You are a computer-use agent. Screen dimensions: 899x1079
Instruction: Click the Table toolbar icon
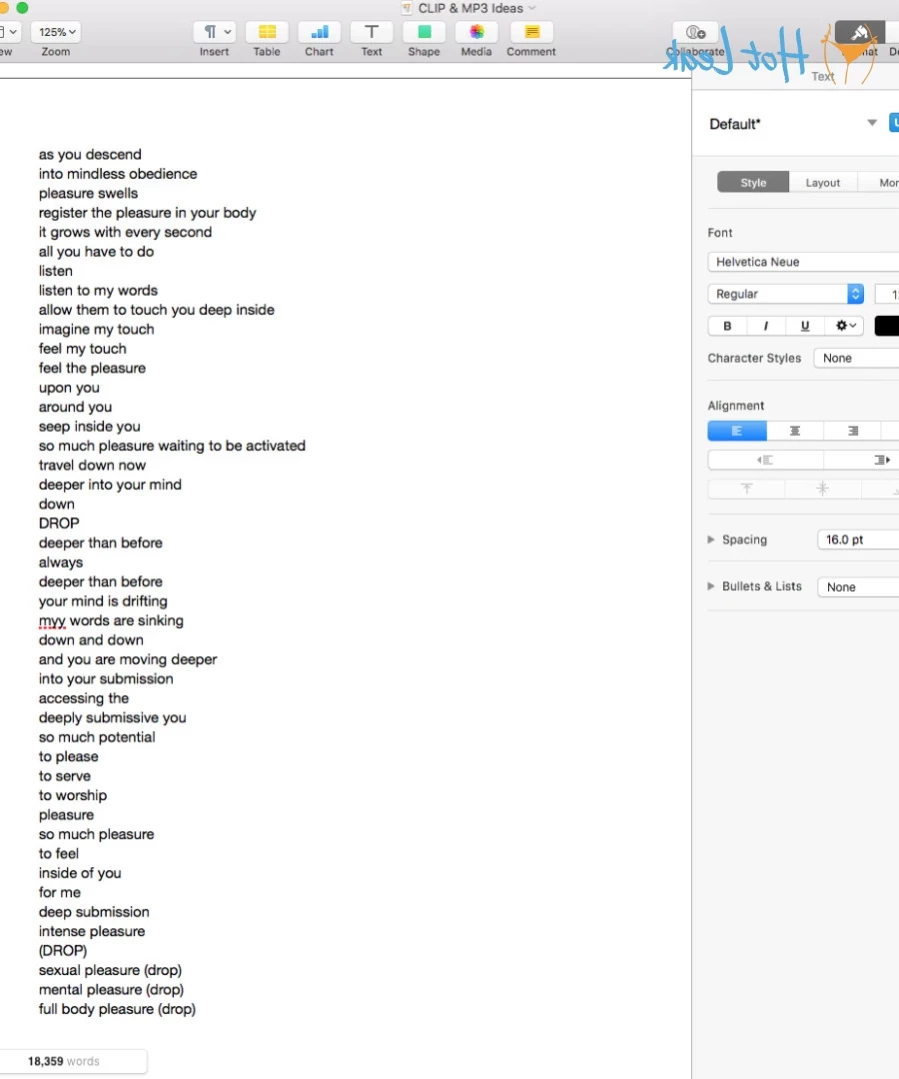[x=267, y=32]
